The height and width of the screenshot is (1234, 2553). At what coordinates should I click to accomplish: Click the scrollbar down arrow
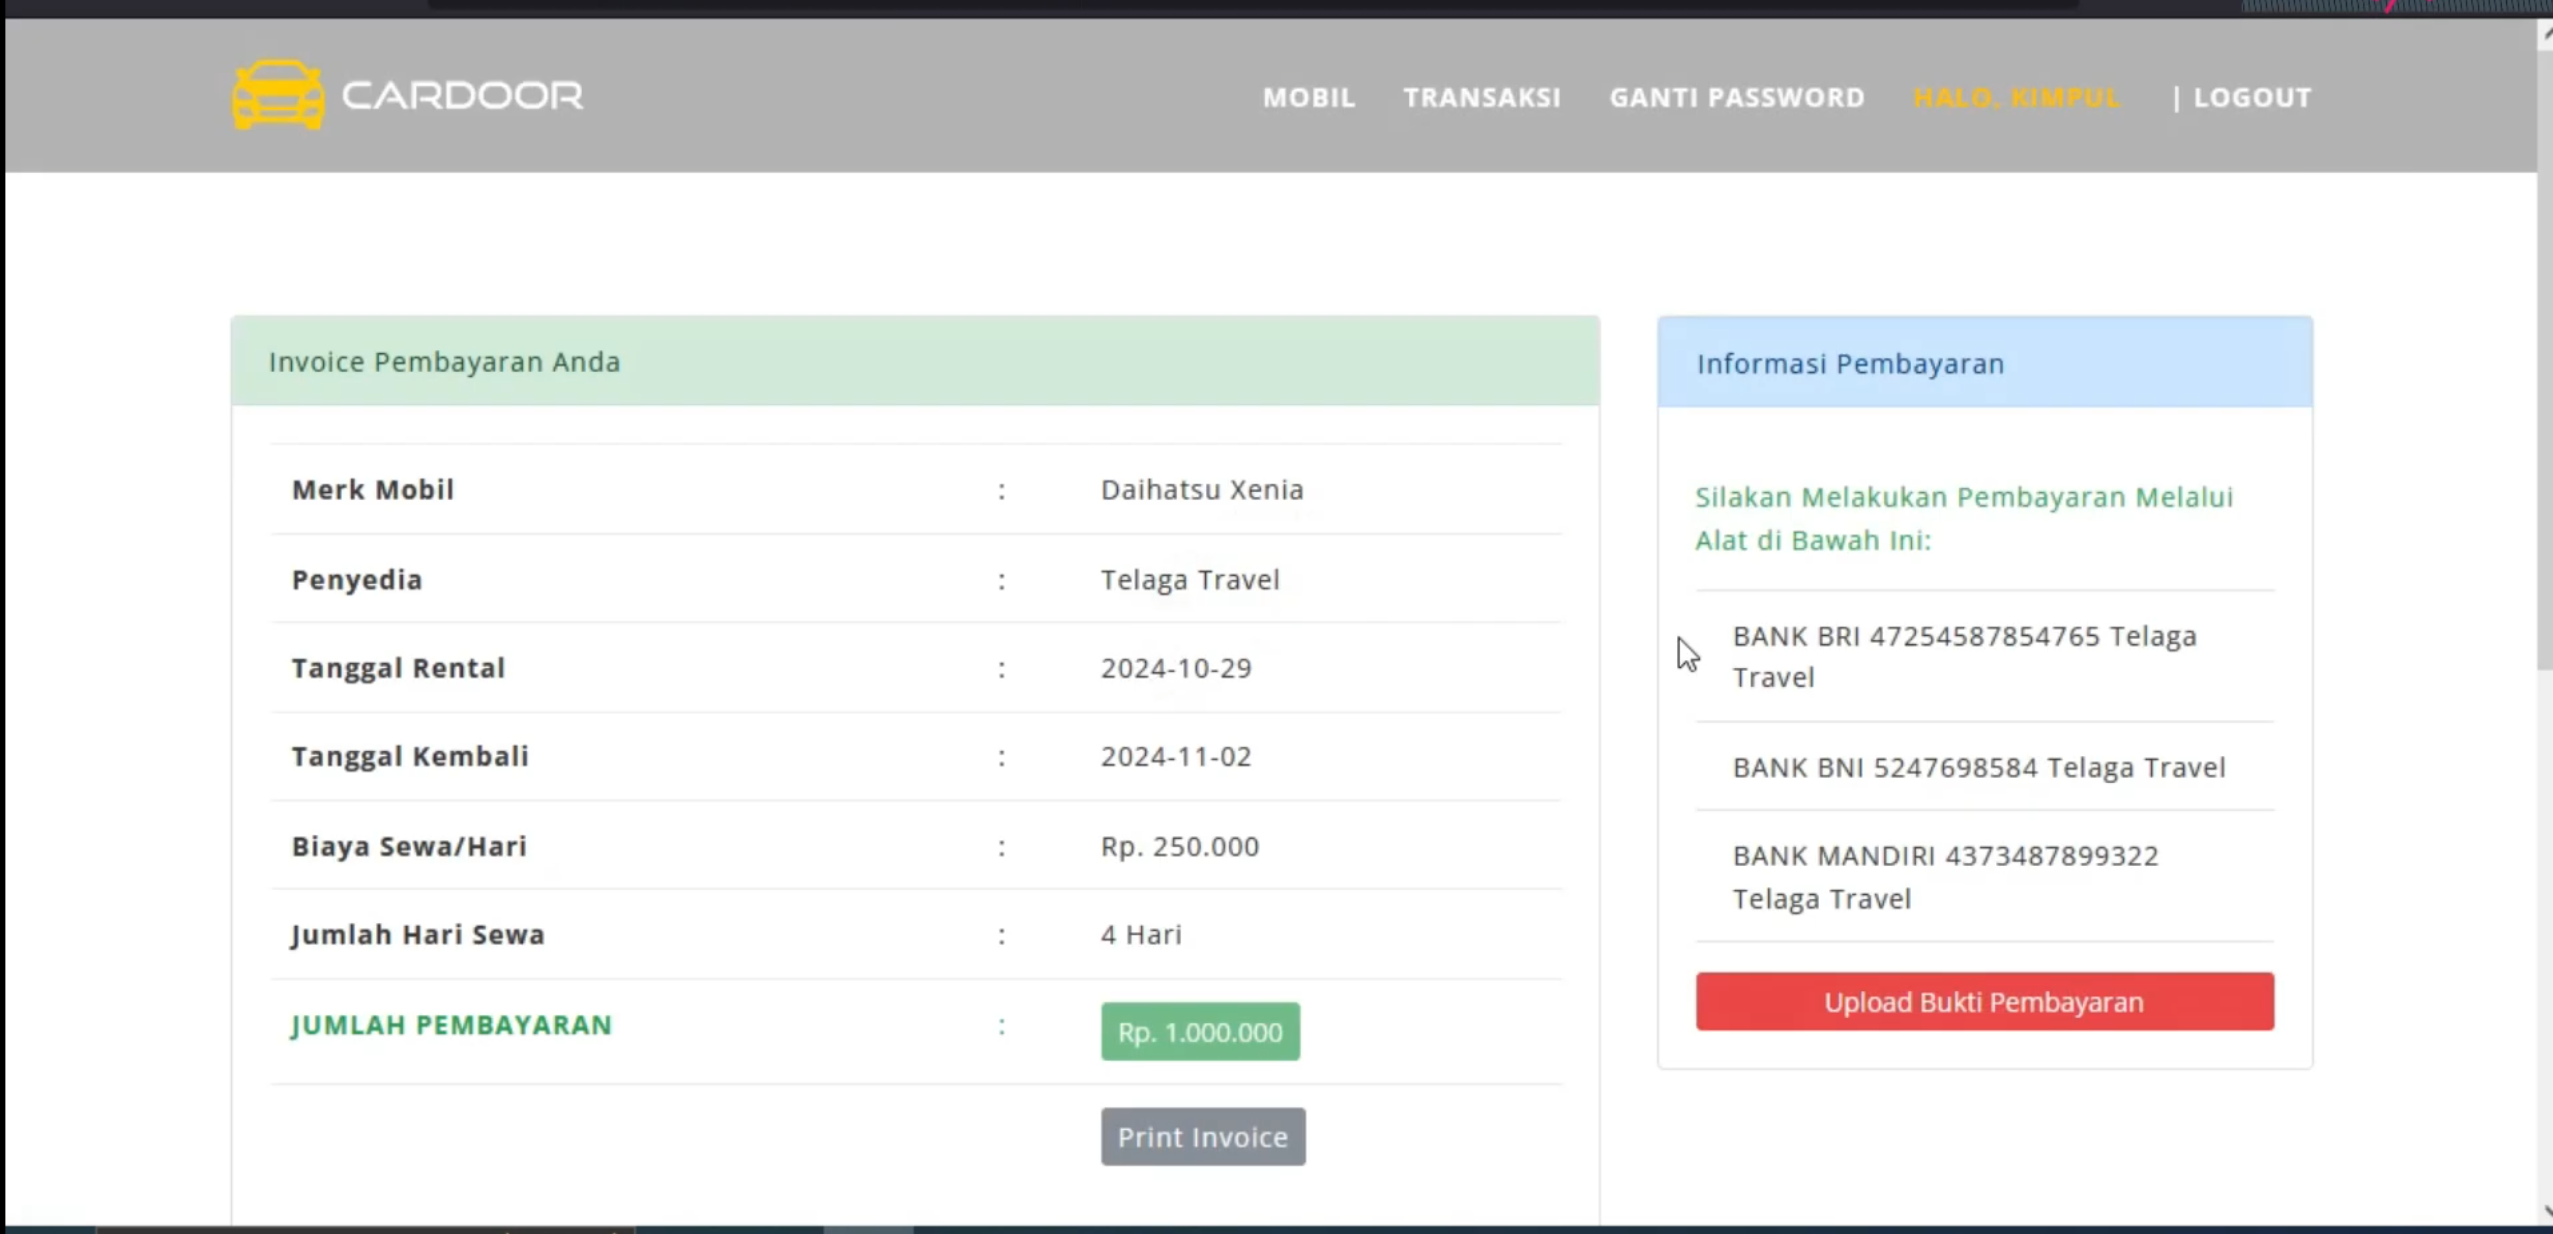click(2545, 1211)
